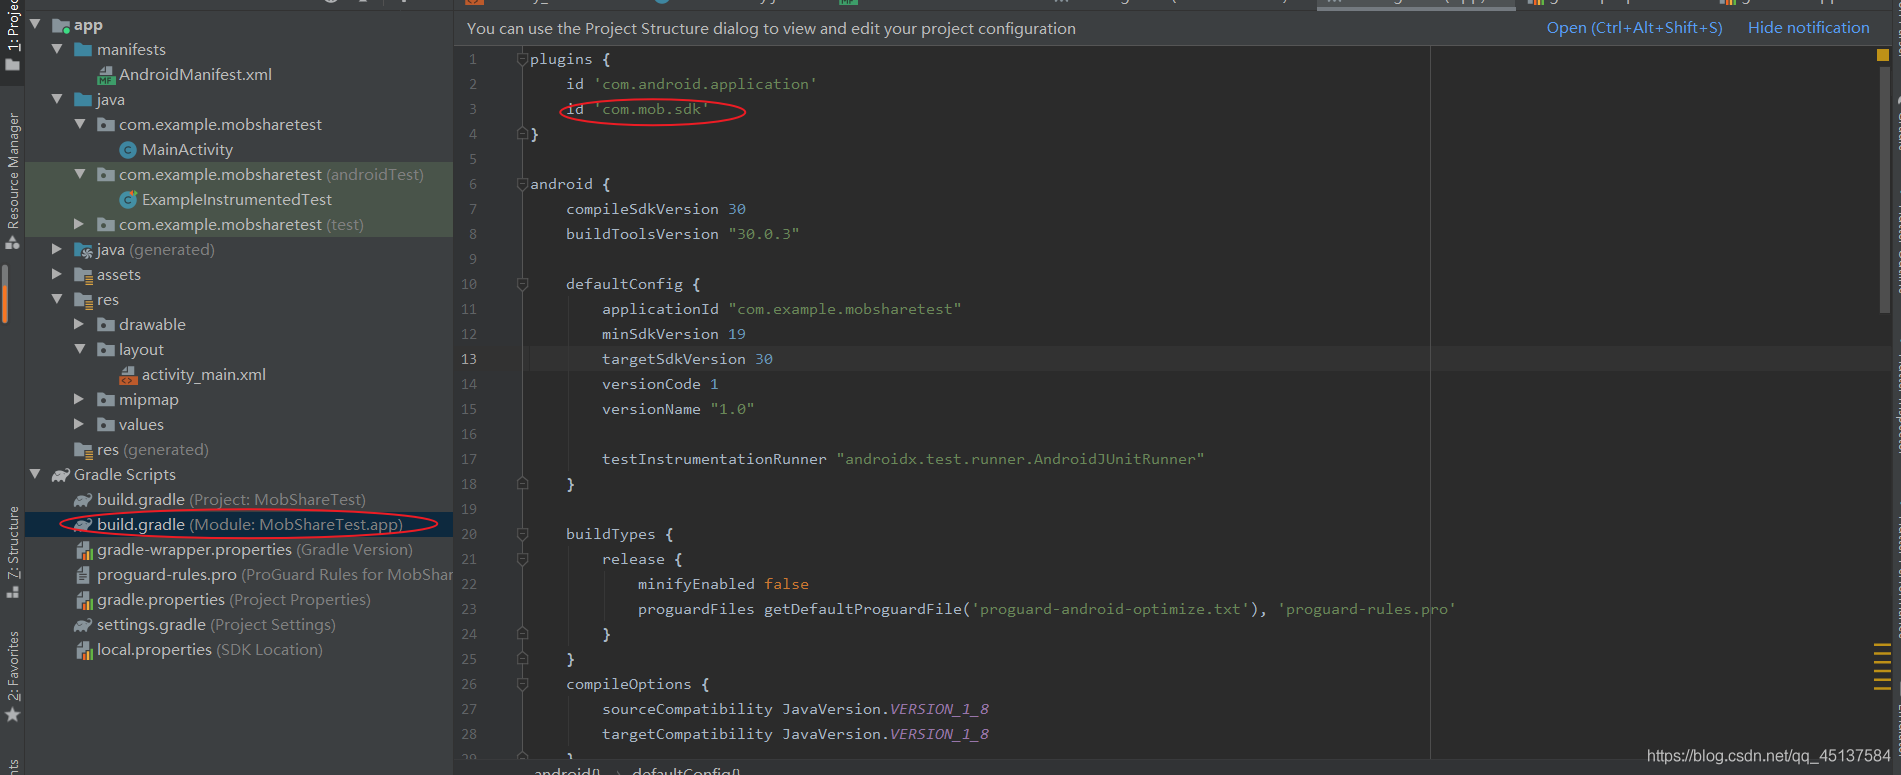The width and height of the screenshot is (1901, 775).
Task: Expand java (generated) folder
Action: point(57,249)
